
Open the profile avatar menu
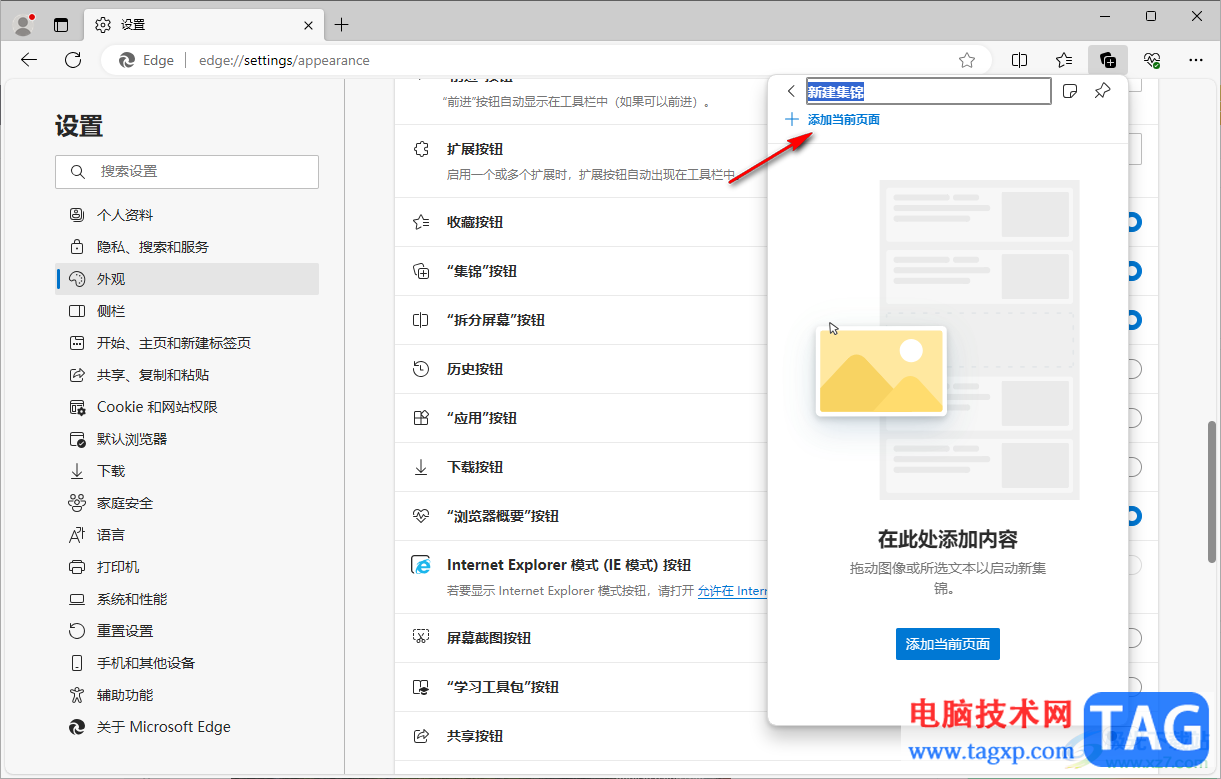point(24,24)
